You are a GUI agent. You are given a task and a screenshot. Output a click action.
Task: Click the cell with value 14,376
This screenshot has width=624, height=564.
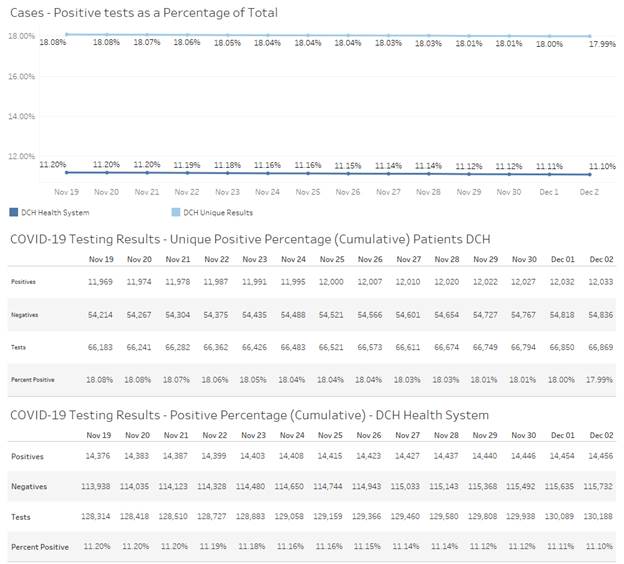coord(98,456)
